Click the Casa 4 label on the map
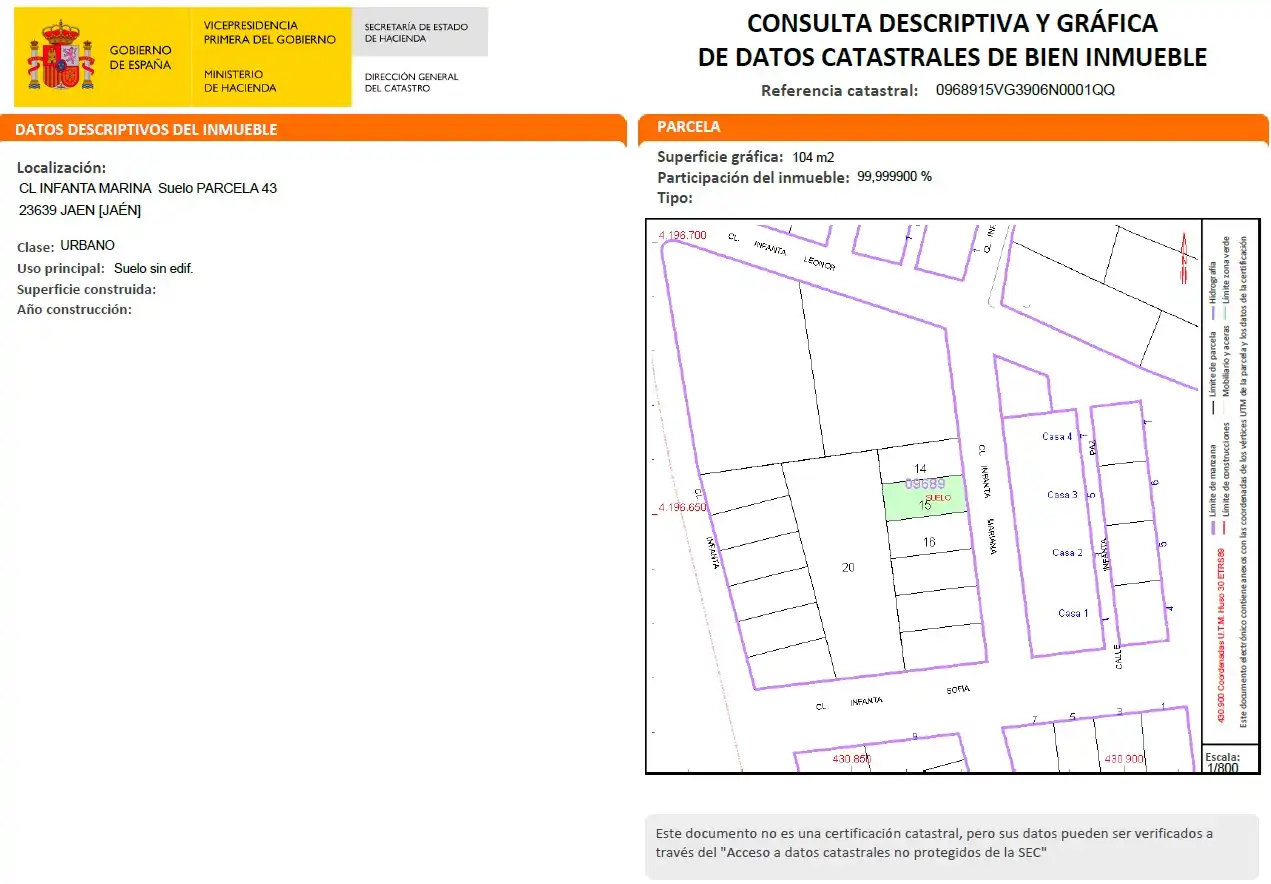The width and height of the screenshot is (1271, 884). click(1057, 436)
